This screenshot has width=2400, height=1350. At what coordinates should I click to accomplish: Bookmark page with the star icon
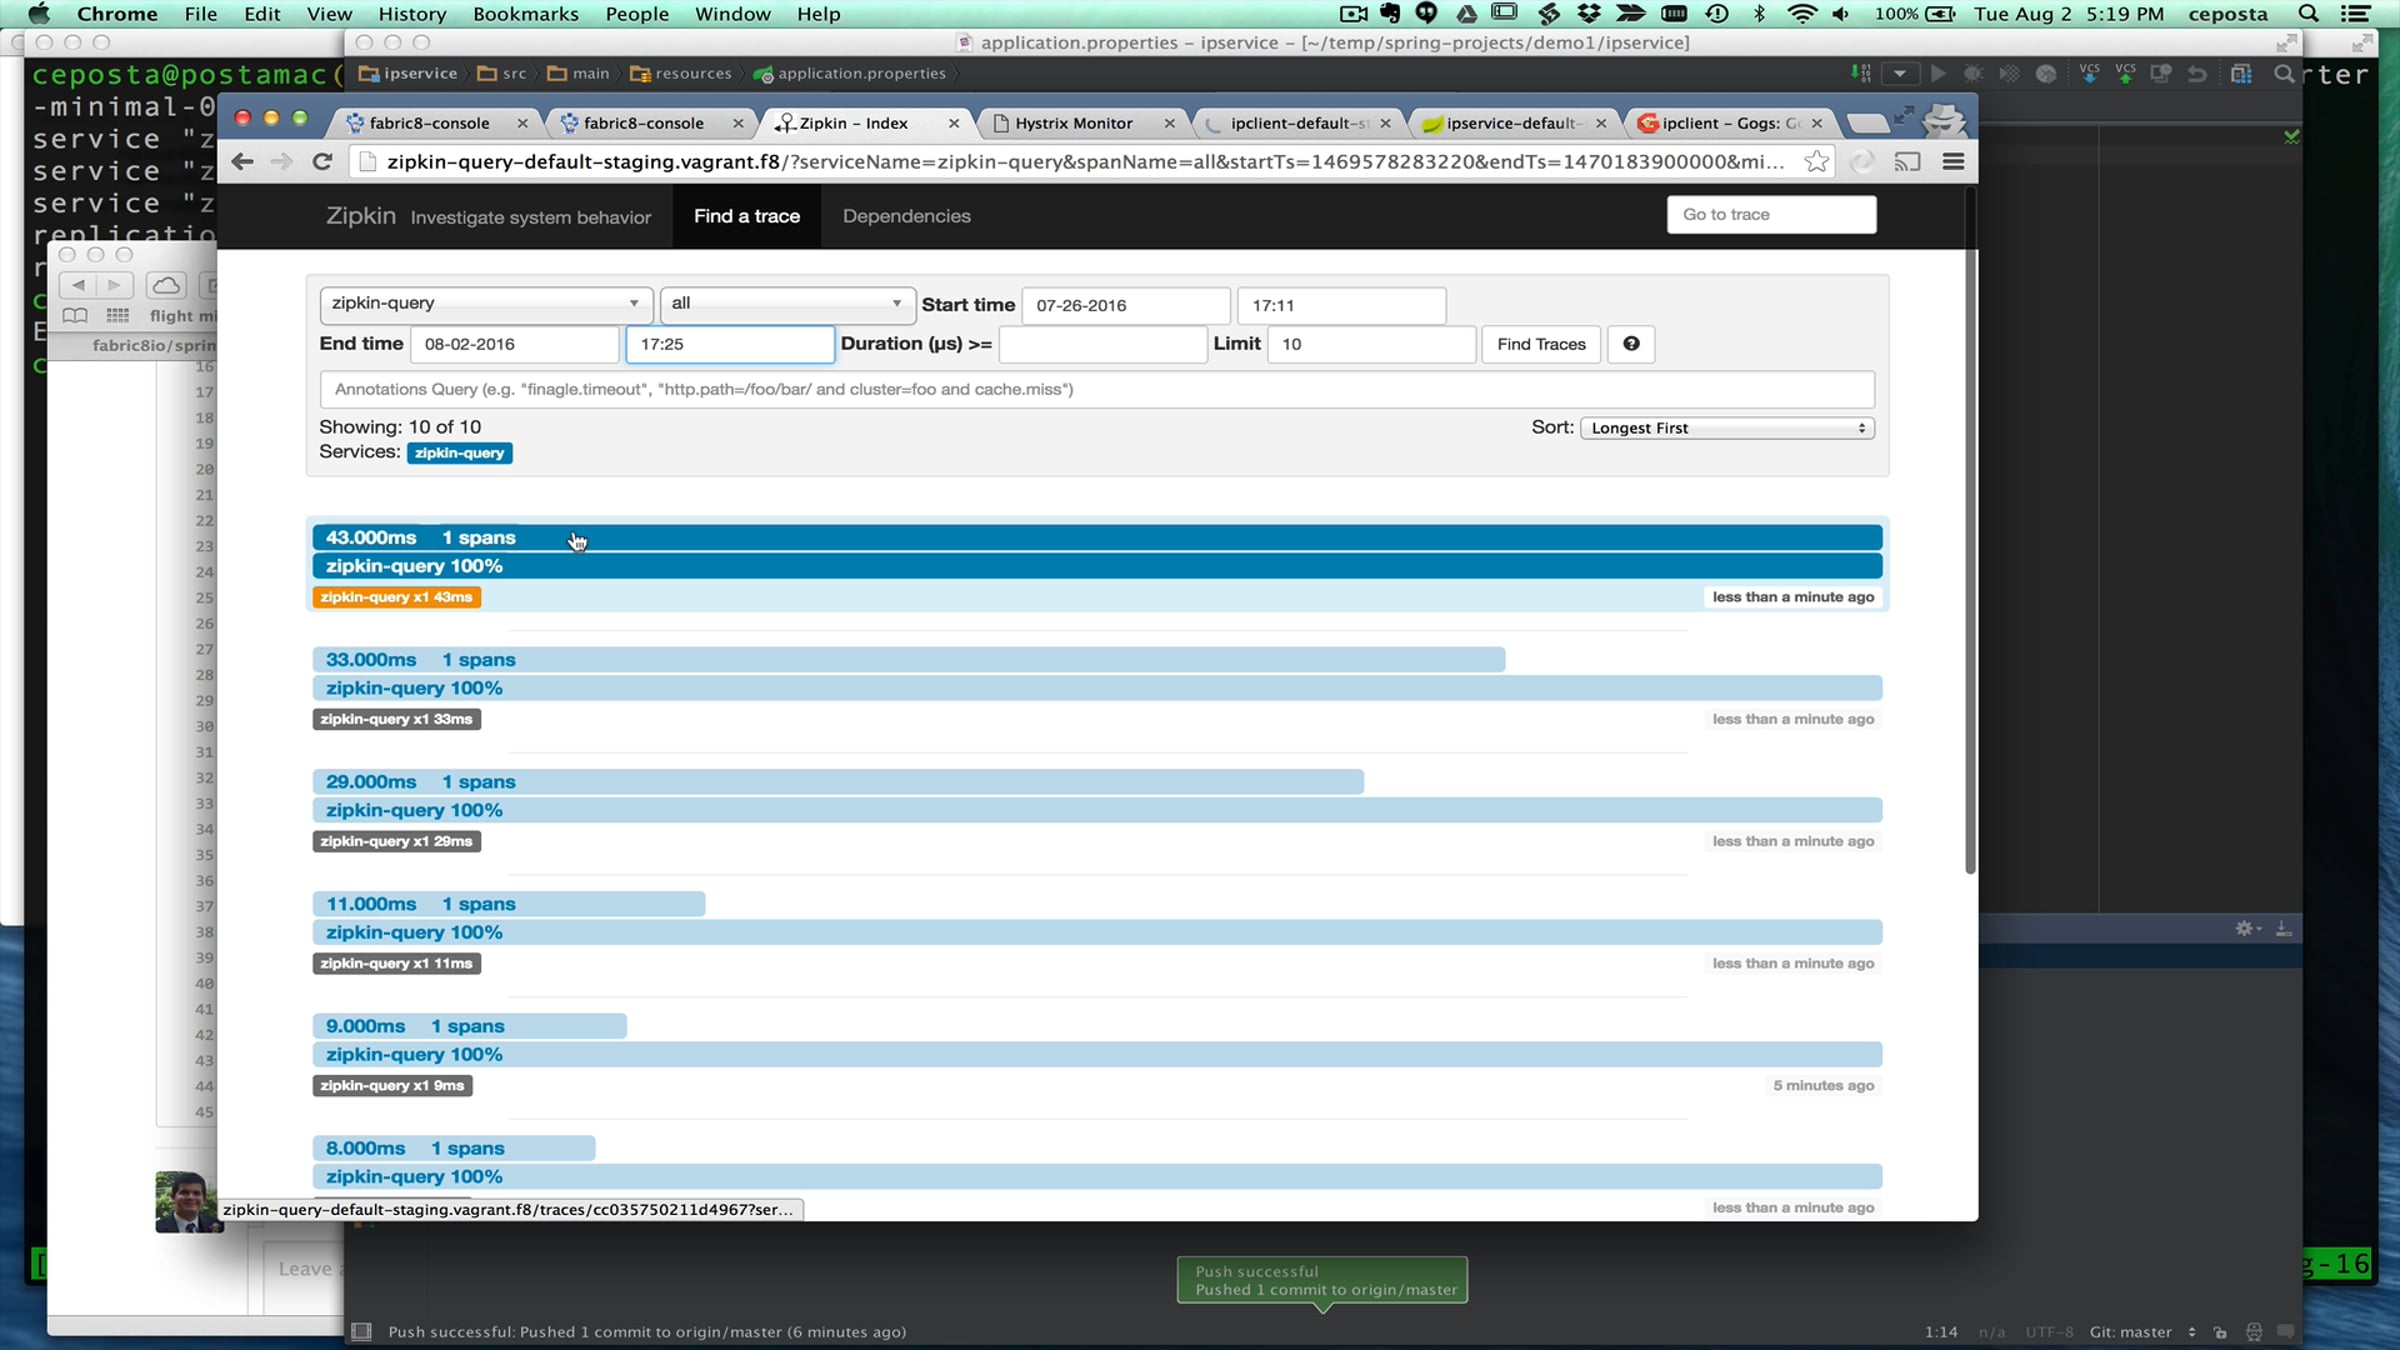click(1817, 162)
